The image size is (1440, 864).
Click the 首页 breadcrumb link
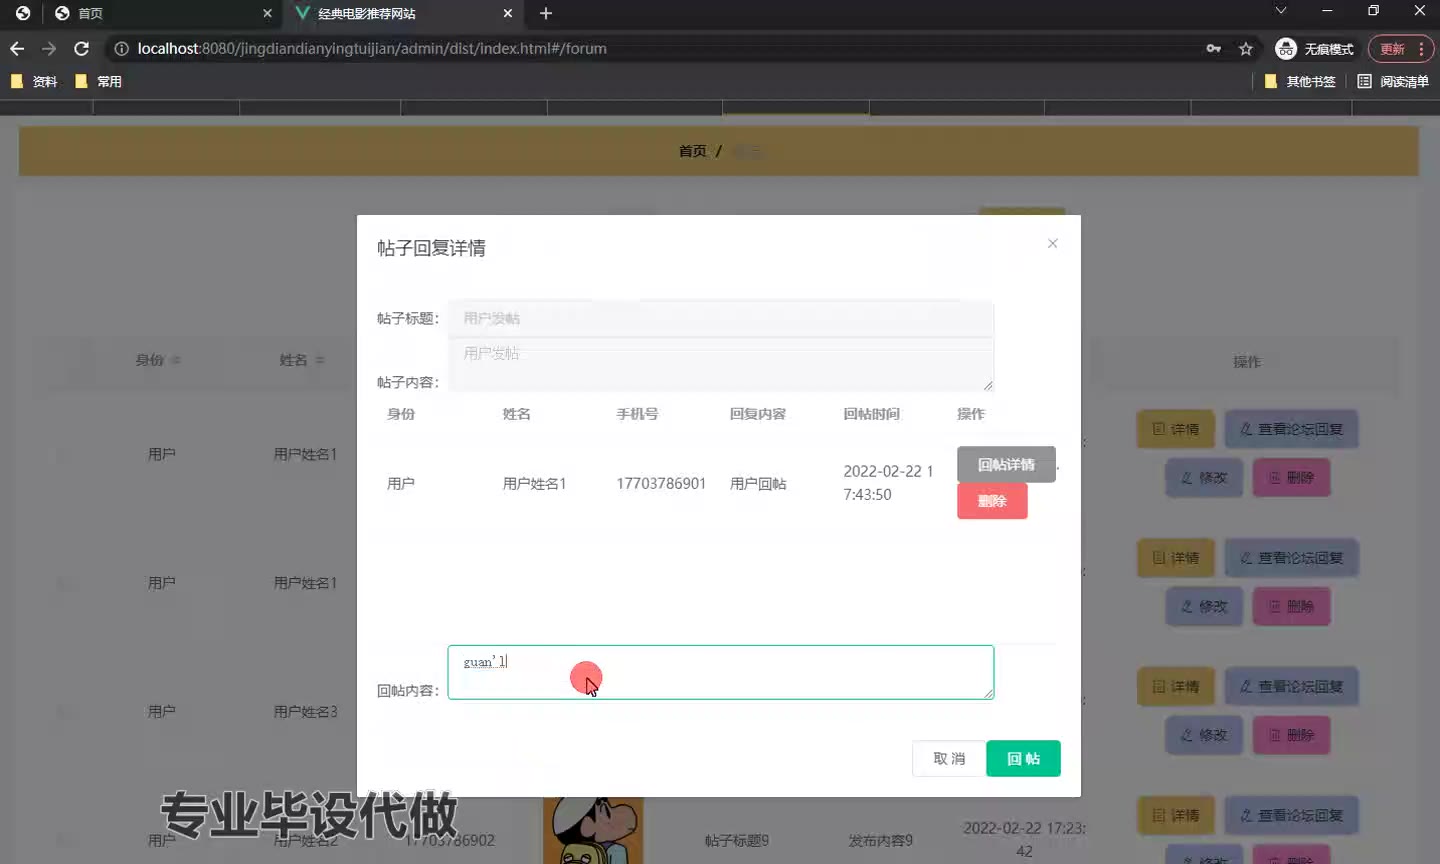point(693,151)
